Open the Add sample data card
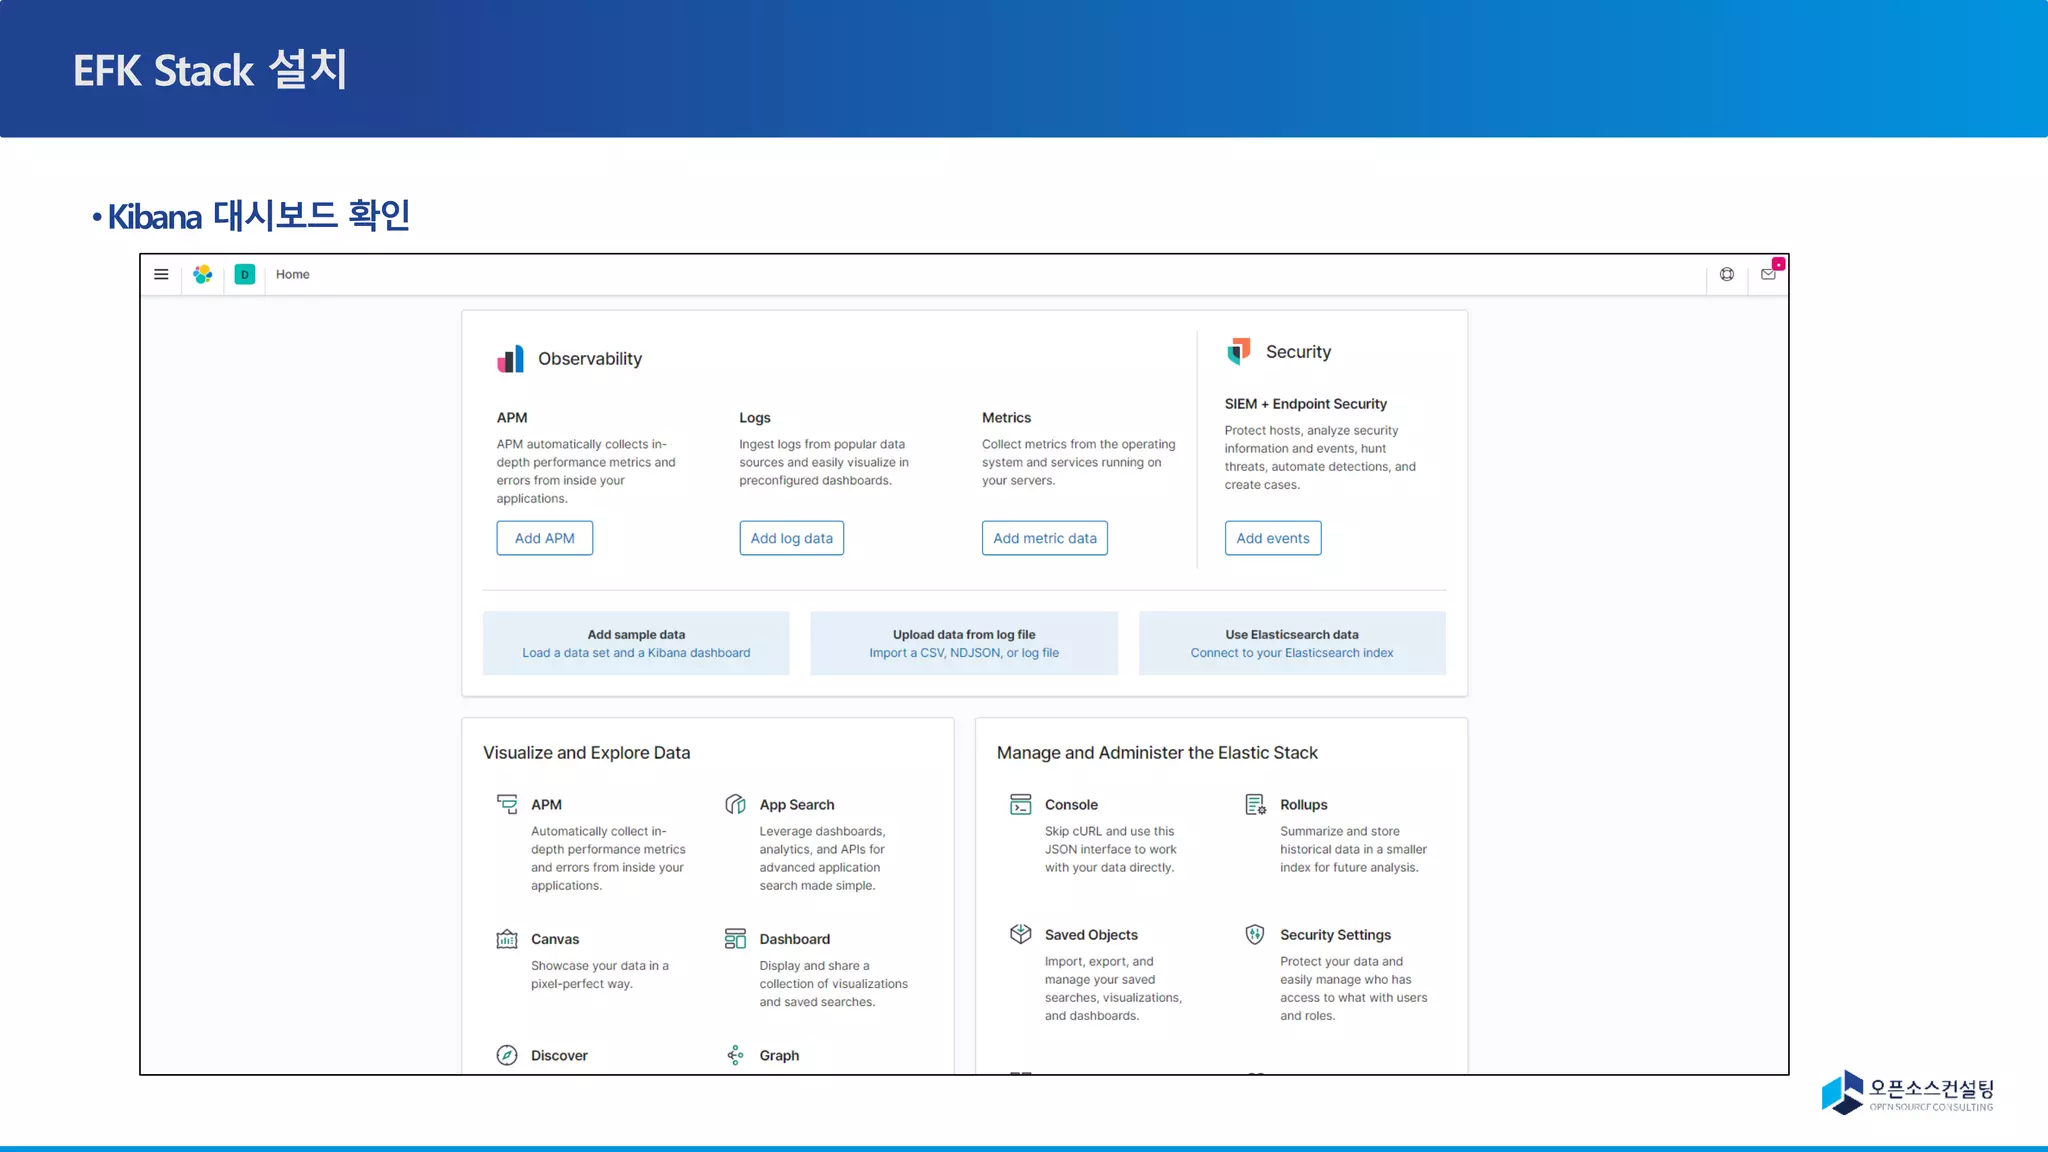 click(636, 643)
